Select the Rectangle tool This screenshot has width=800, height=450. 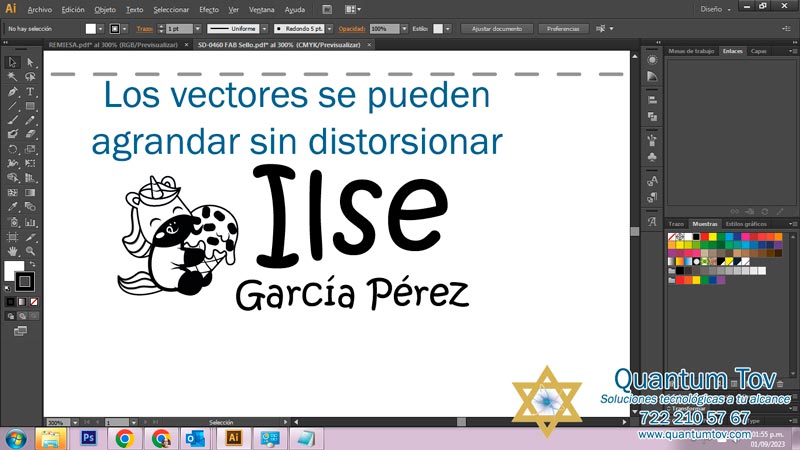30,106
